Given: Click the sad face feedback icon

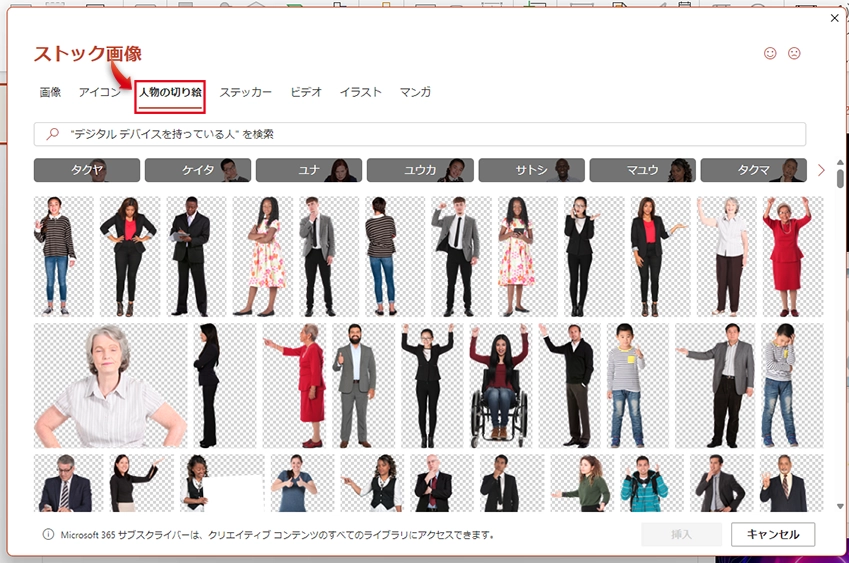Looking at the screenshot, I should coord(794,53).
